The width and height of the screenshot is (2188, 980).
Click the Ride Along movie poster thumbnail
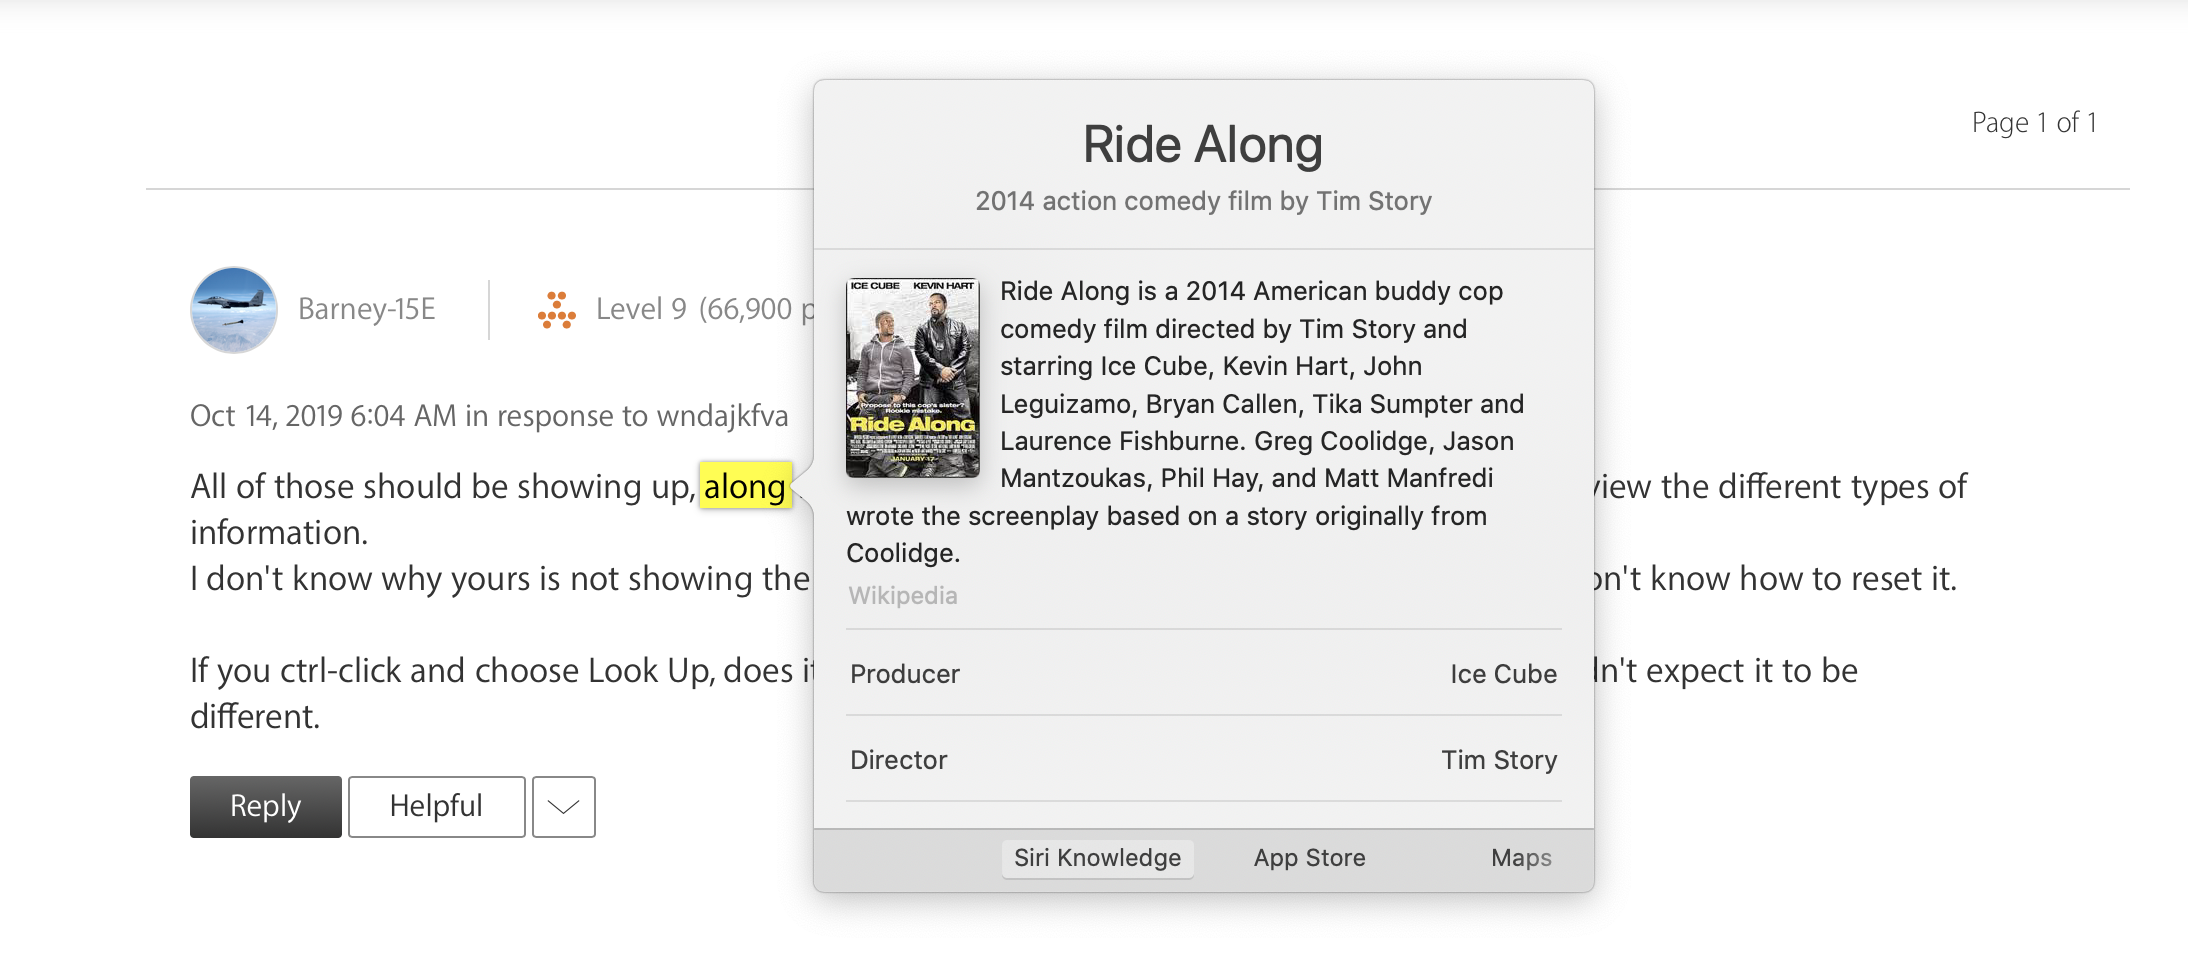coord(912,377)
